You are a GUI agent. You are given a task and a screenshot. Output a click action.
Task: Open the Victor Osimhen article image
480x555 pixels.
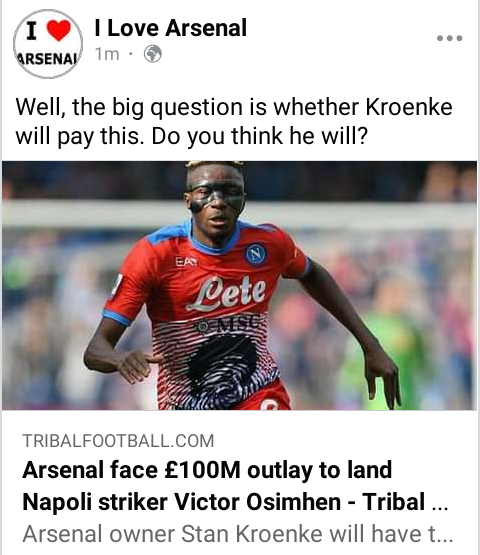coord(240,285)
